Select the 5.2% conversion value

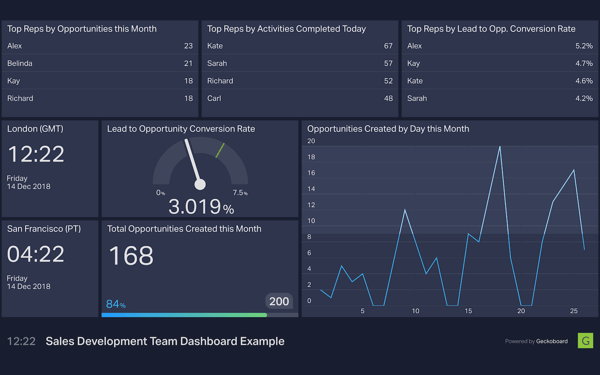click(x=584, y=46)
